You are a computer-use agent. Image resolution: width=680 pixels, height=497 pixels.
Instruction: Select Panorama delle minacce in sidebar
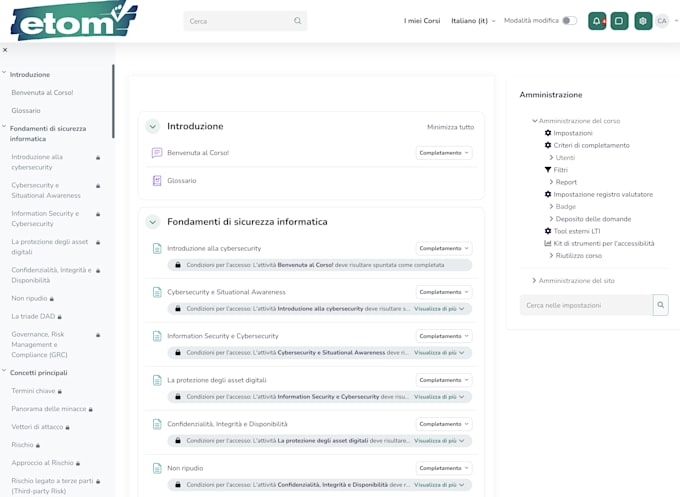coord(49,409)
